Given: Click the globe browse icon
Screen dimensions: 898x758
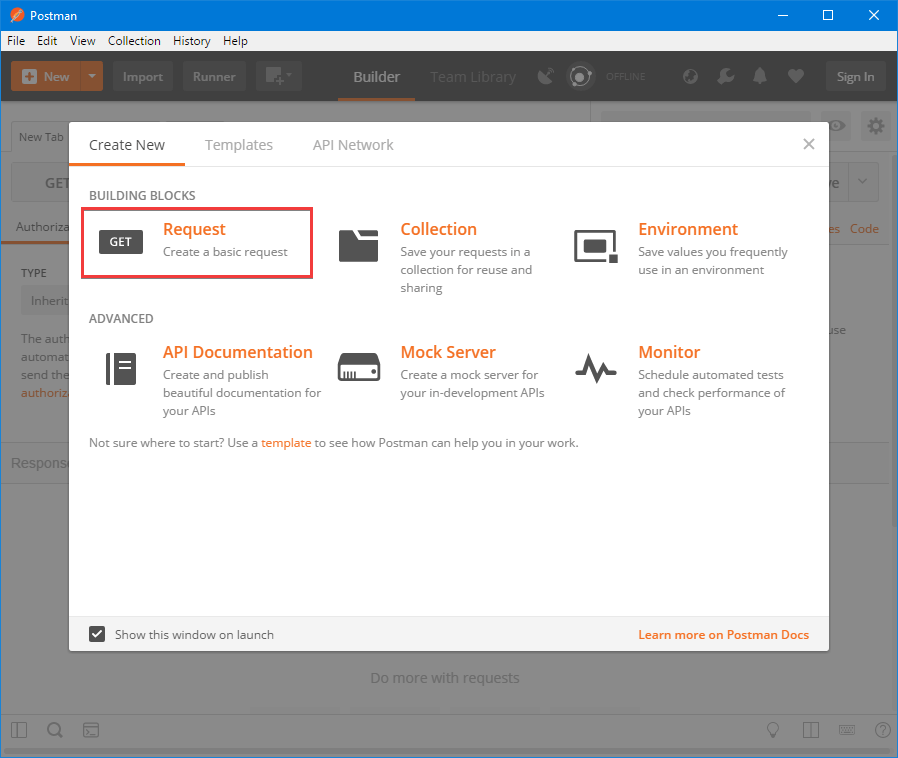Looking at the screenshot, I should [x=690, y=76].
